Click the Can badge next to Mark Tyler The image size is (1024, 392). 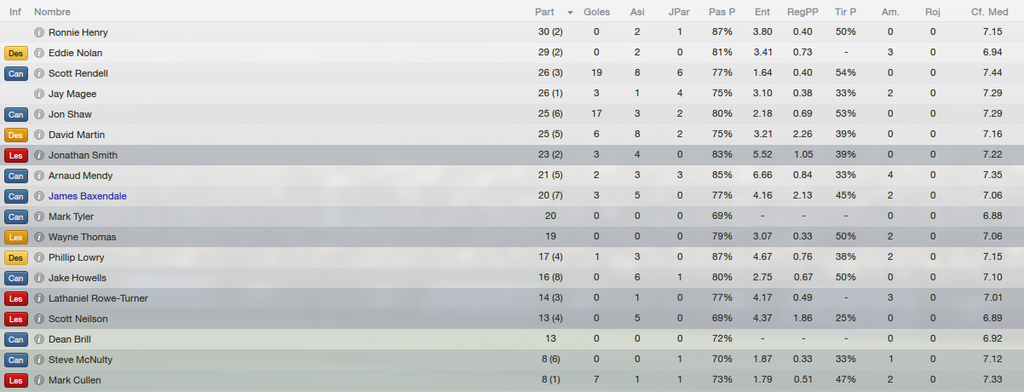pos(16,216)
